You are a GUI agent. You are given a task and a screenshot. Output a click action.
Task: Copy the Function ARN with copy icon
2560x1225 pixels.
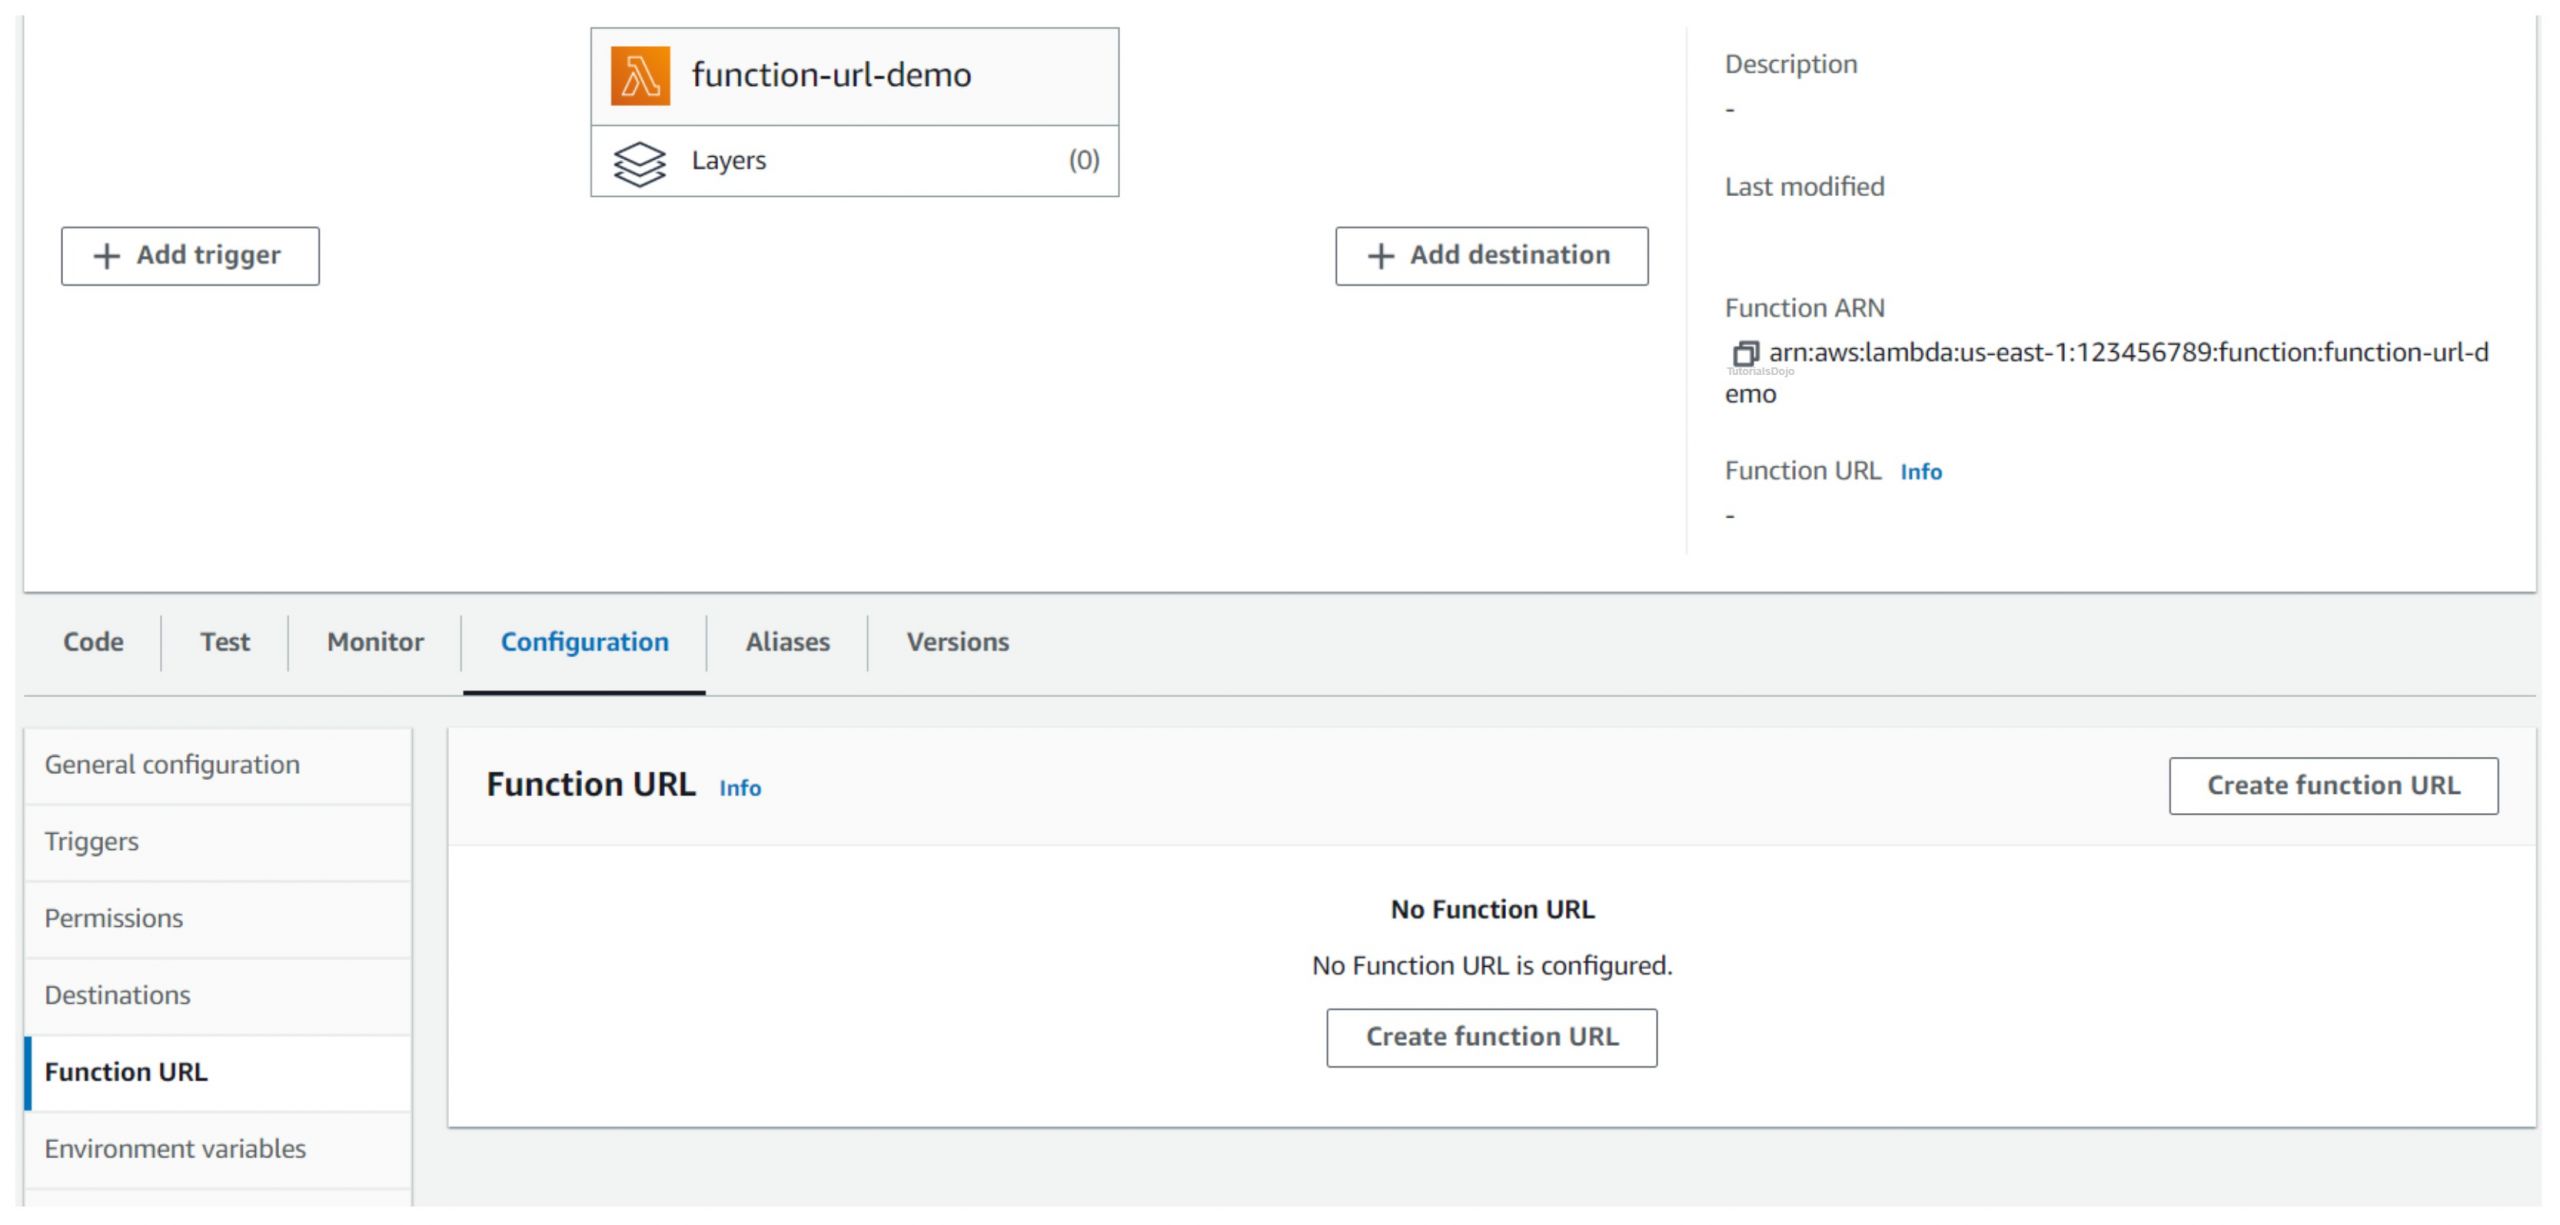[1745, 353]
